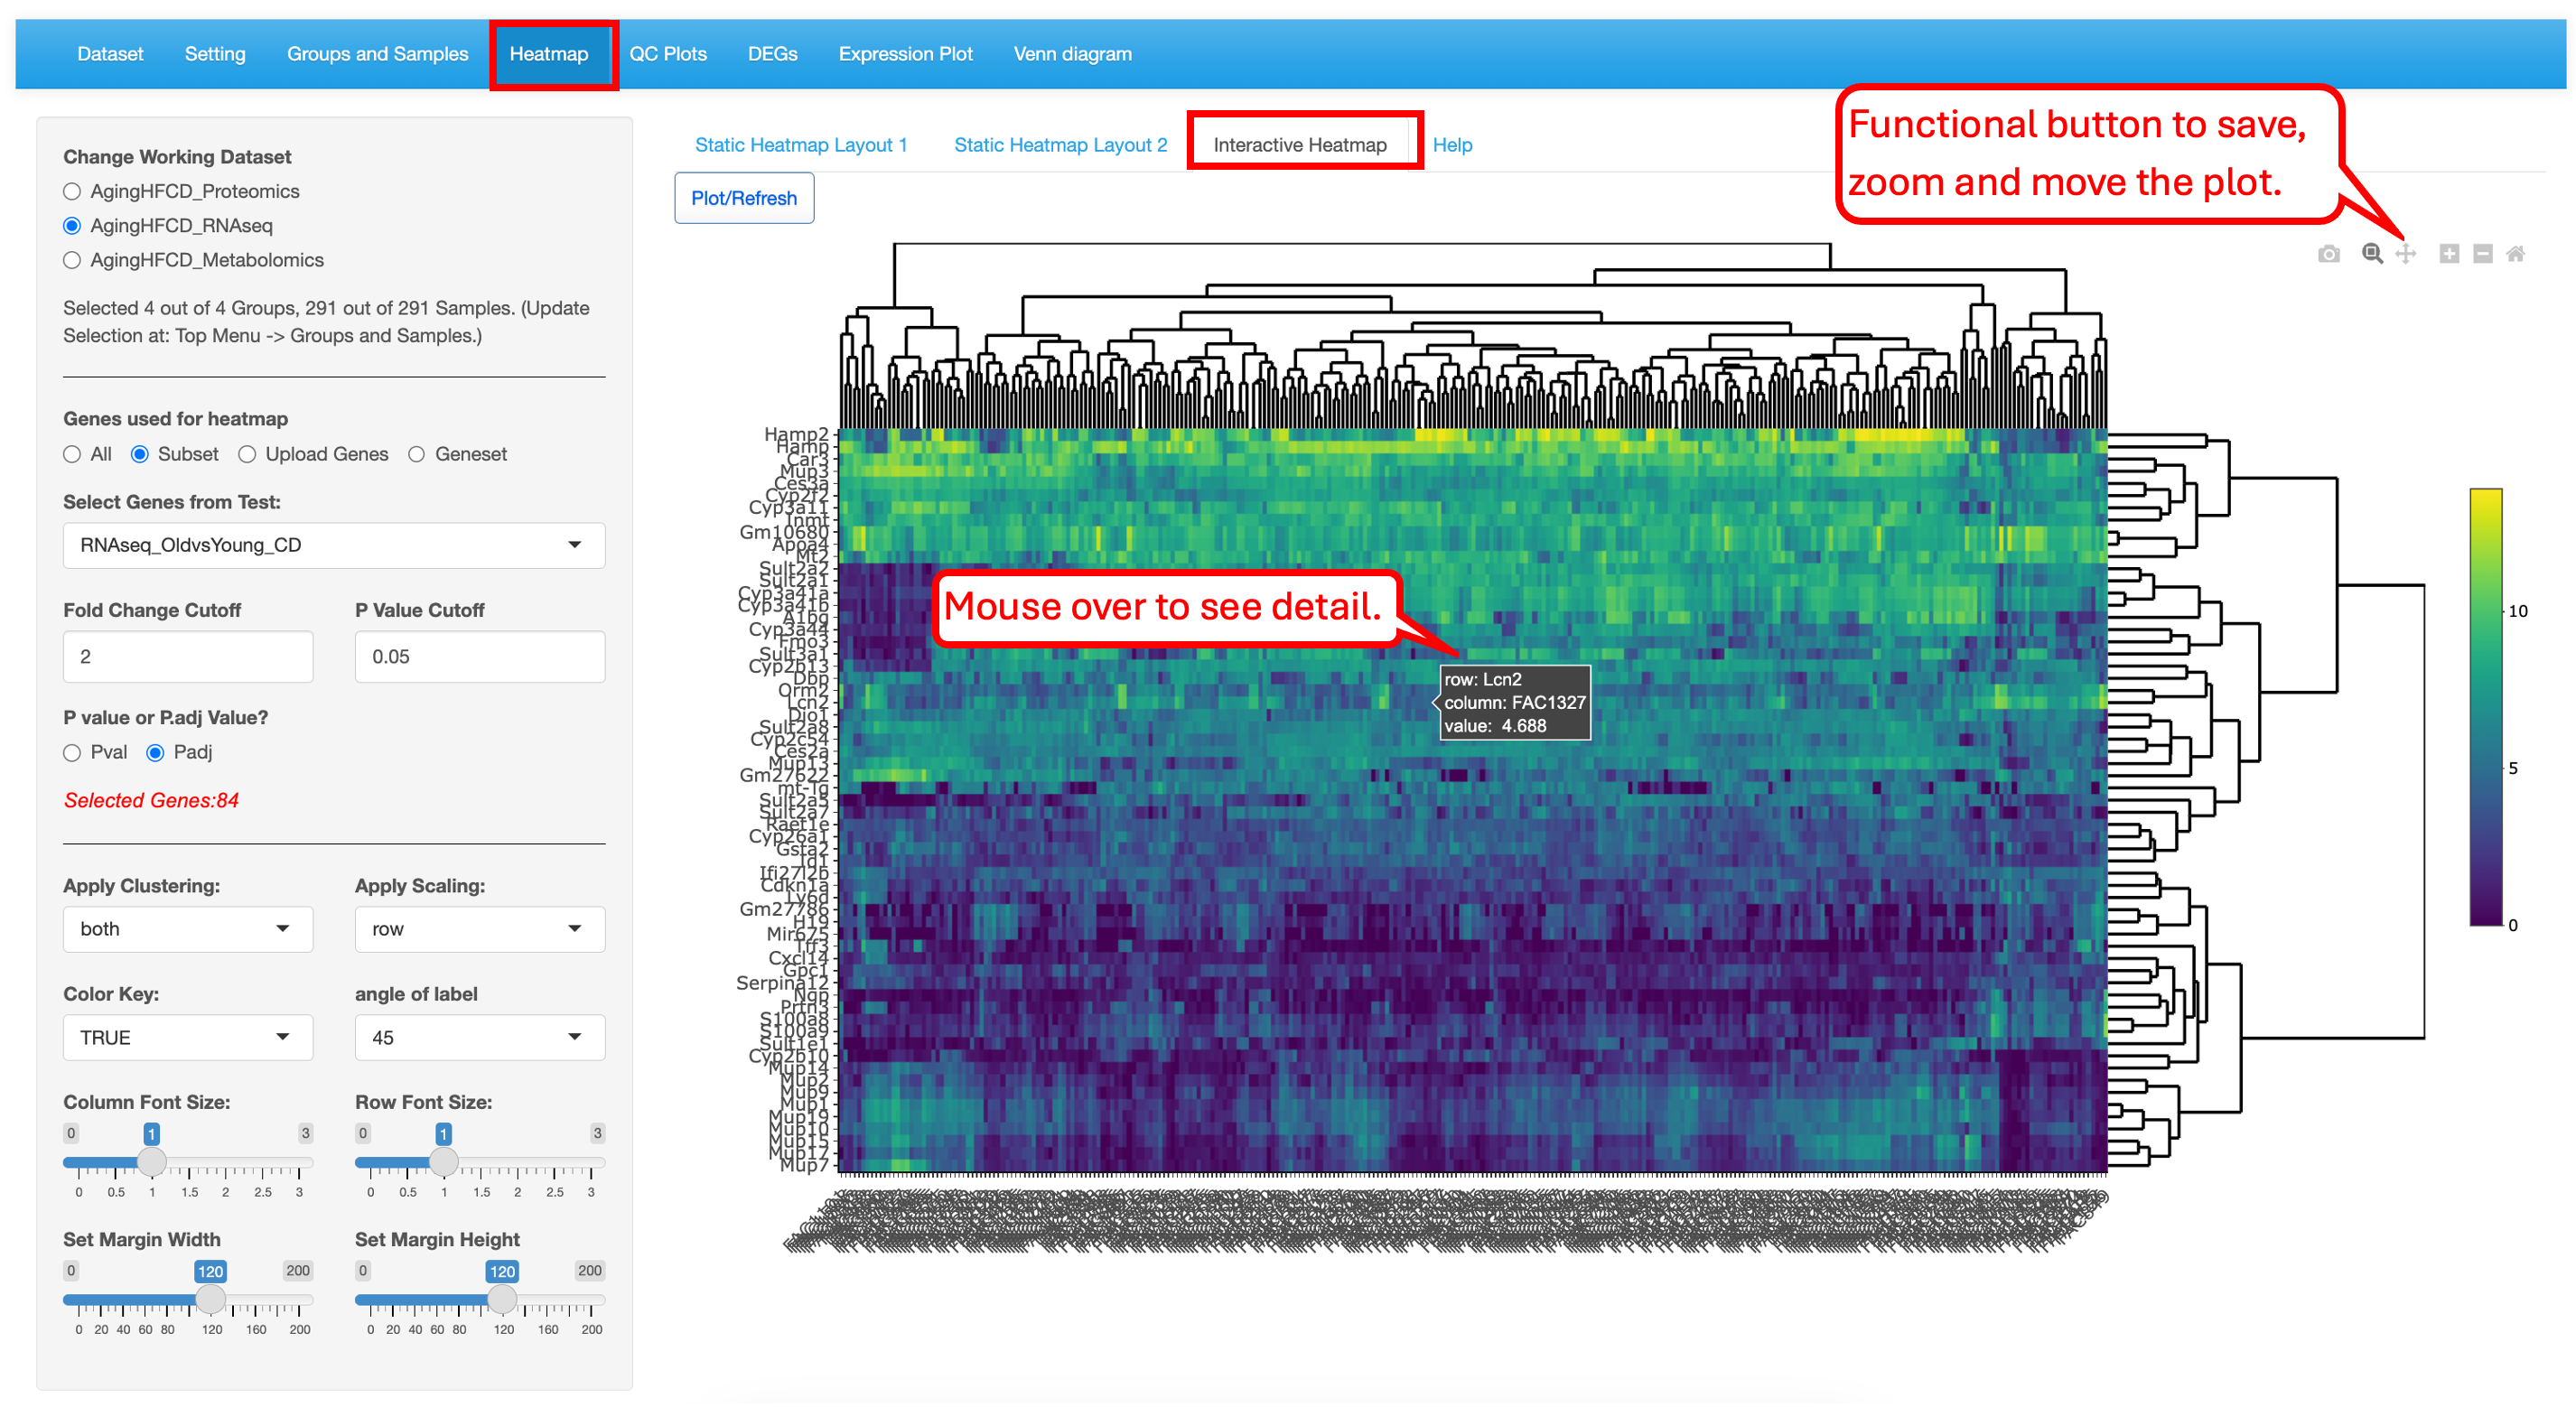Zoom out with the minus icon
The image size is (2576, 1407).
pos(2483,254)
